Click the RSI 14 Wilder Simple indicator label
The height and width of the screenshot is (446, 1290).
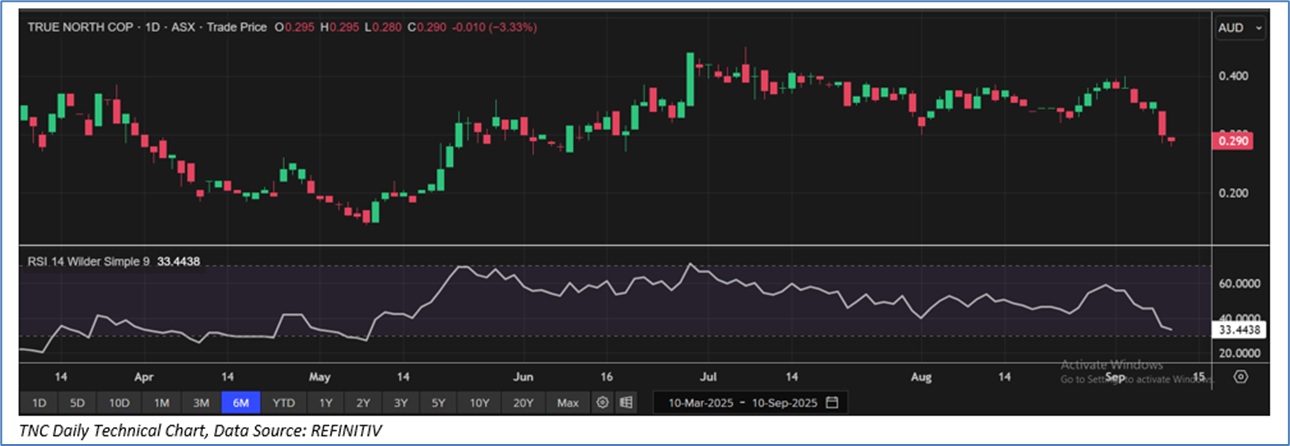(87, 261)
